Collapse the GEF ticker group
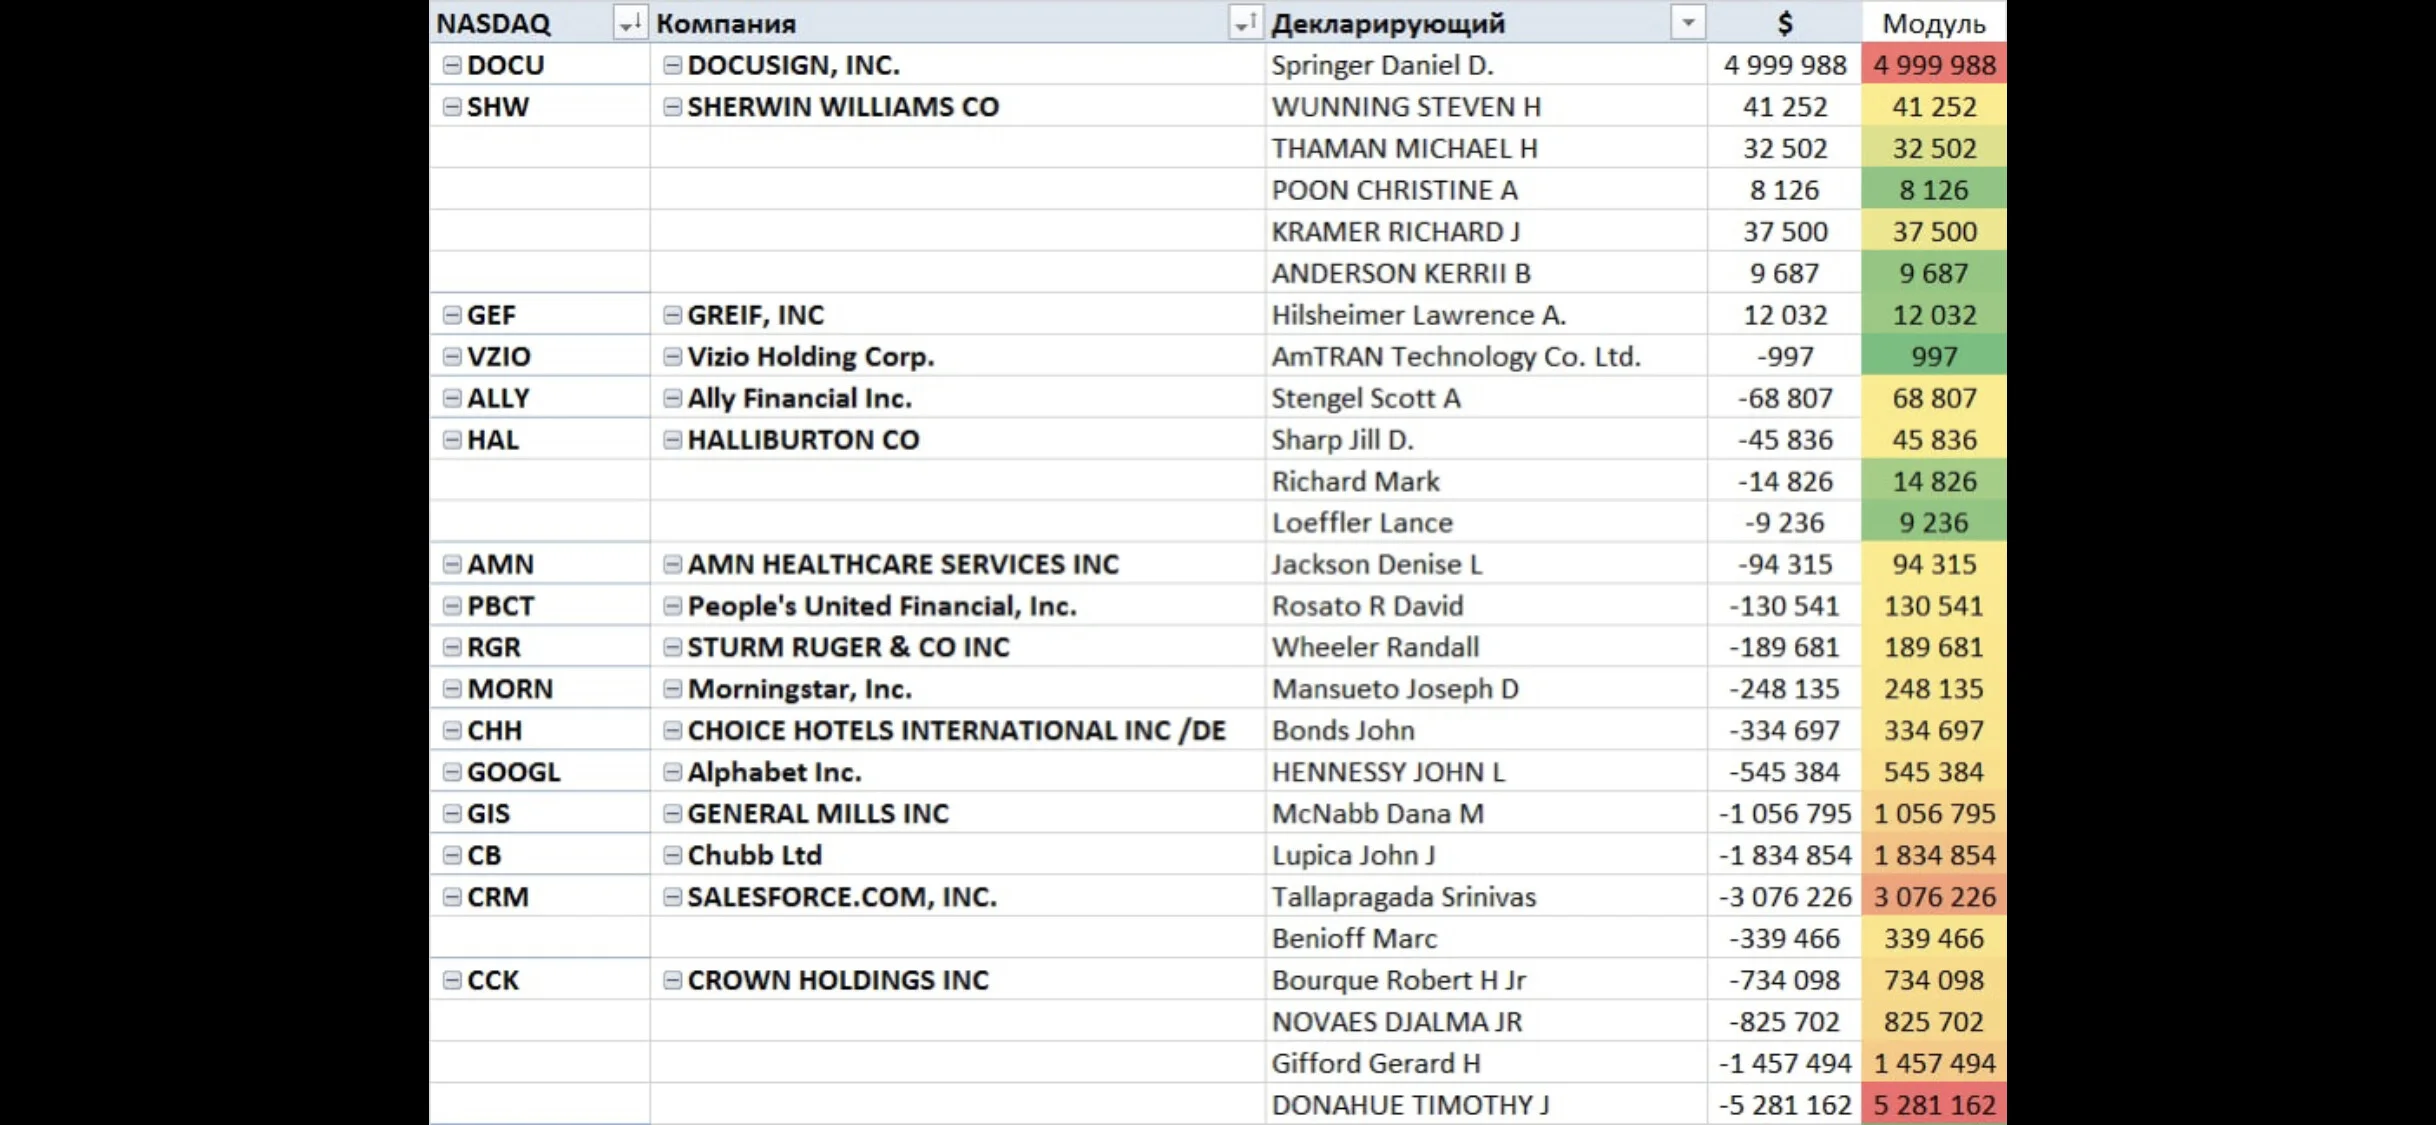2436x1125 pixels. pyautogui.click(x=452, y=315)
